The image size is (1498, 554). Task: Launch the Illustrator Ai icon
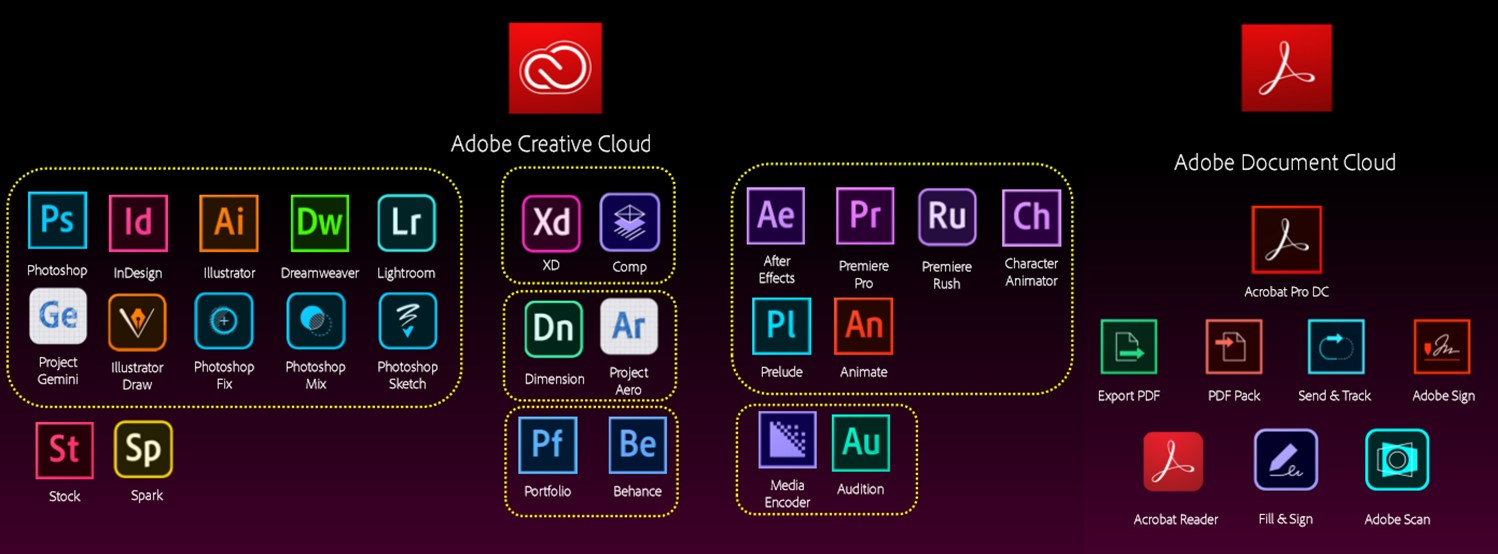229,223
